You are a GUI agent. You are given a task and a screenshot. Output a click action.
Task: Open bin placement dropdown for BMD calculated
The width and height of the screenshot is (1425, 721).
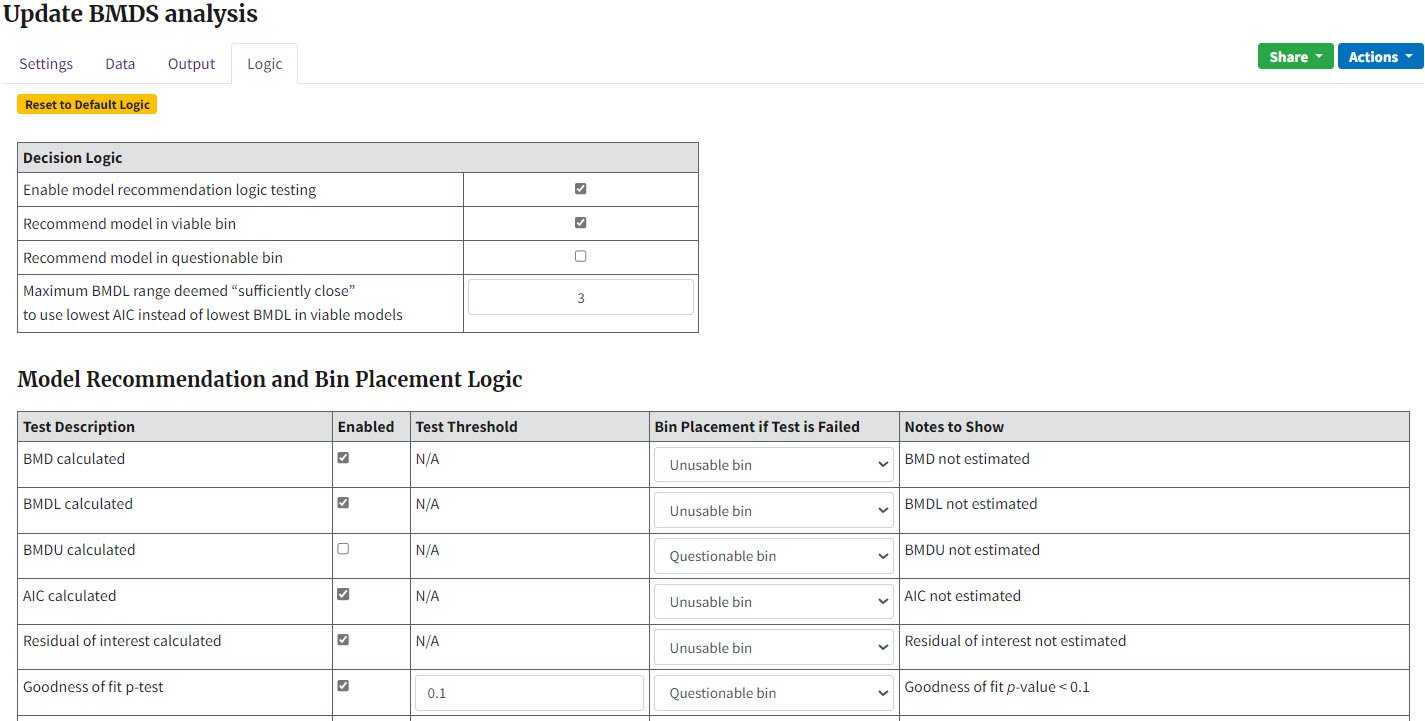pos(772,464)
